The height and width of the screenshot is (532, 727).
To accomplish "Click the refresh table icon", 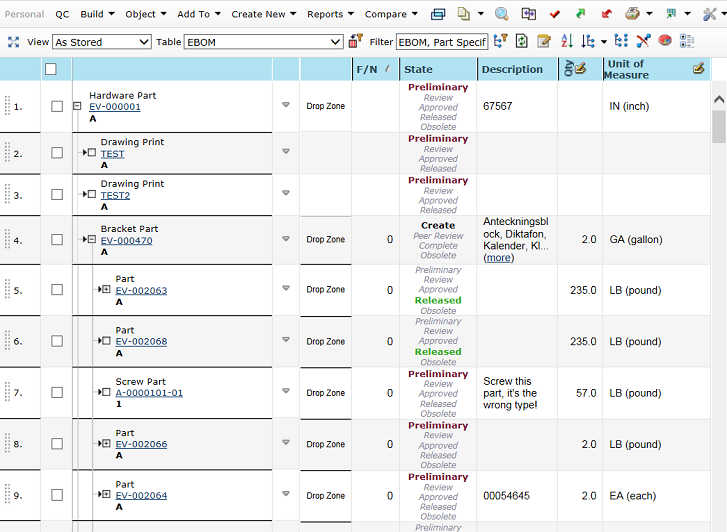I will pyautogui.click(x=521, y=41).
